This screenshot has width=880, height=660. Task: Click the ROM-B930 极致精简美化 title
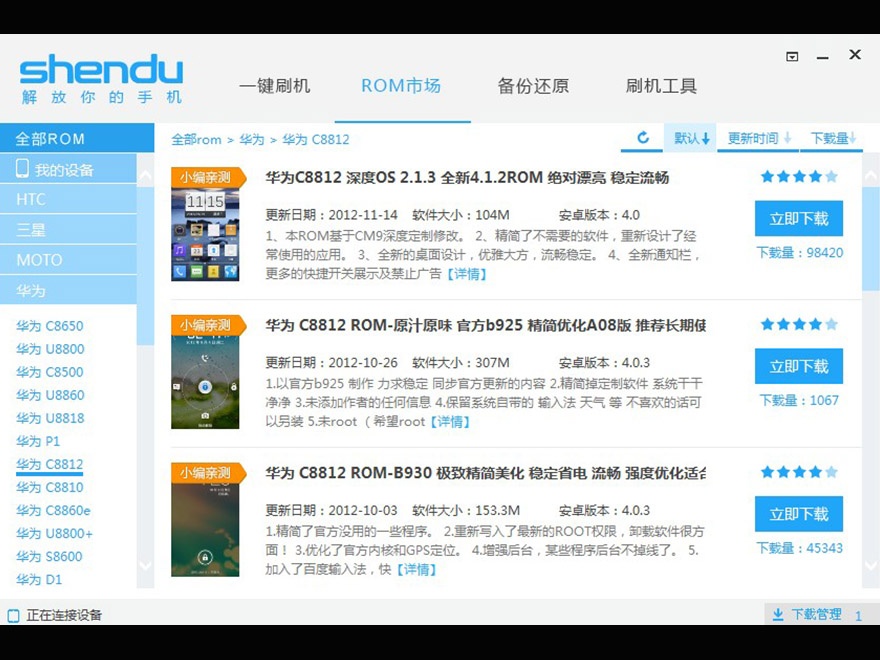(485, 473)
